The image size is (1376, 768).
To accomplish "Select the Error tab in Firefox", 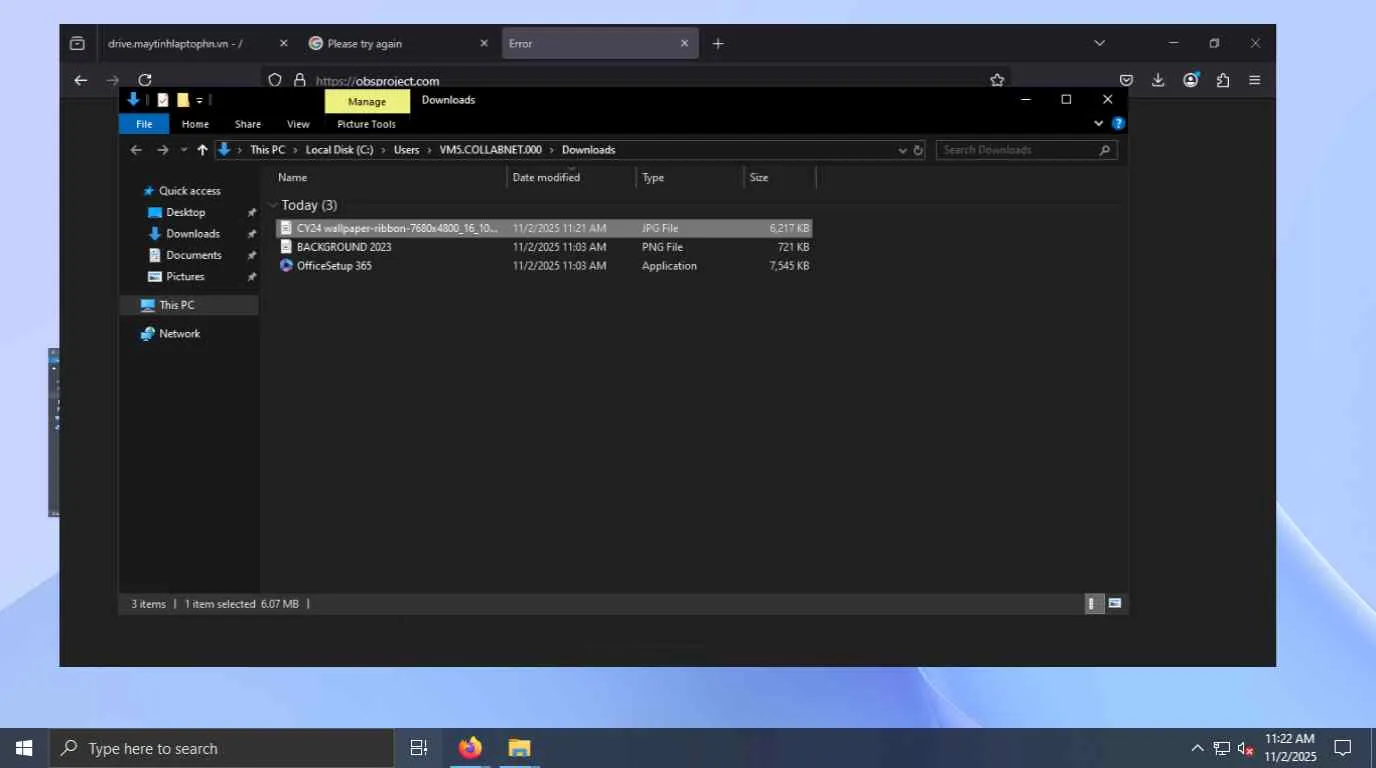I will click(599, 43).
